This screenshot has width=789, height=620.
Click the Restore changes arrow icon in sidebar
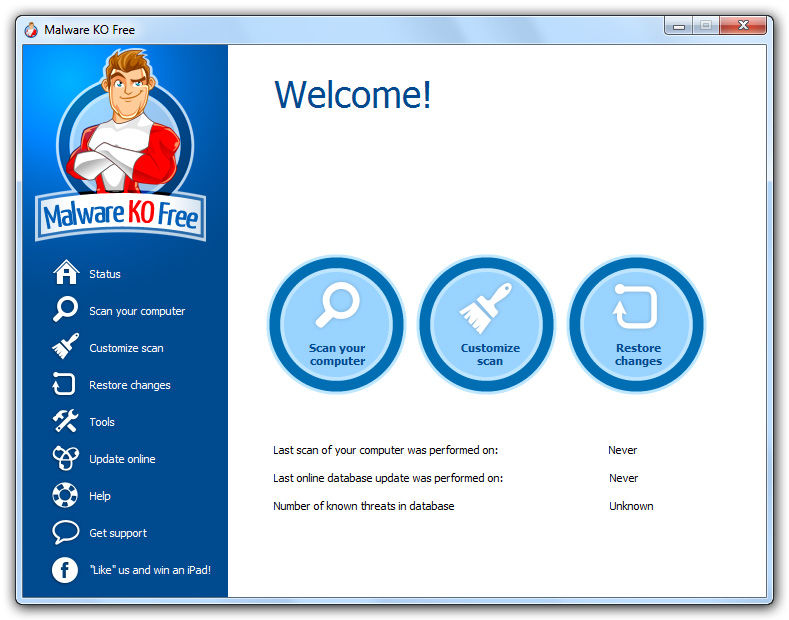(64, 384)
